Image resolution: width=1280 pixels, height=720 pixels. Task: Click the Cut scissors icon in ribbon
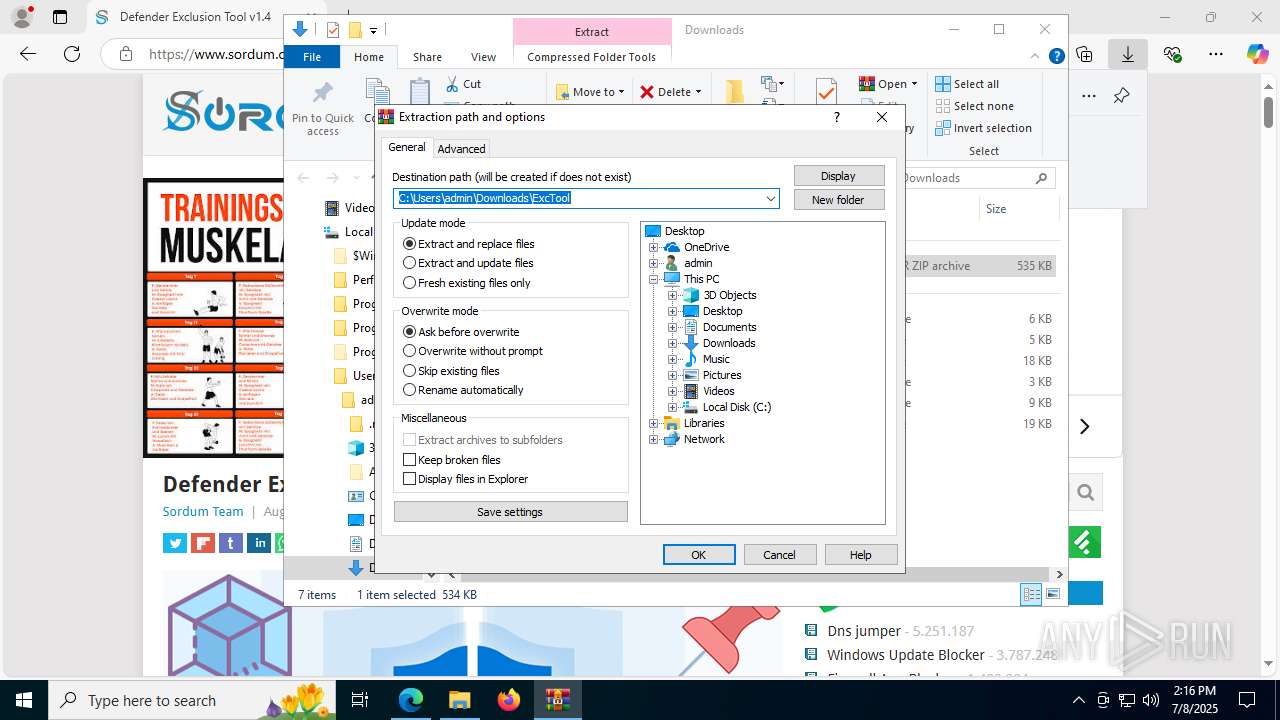pyautogui.click(x=452, y=84)
